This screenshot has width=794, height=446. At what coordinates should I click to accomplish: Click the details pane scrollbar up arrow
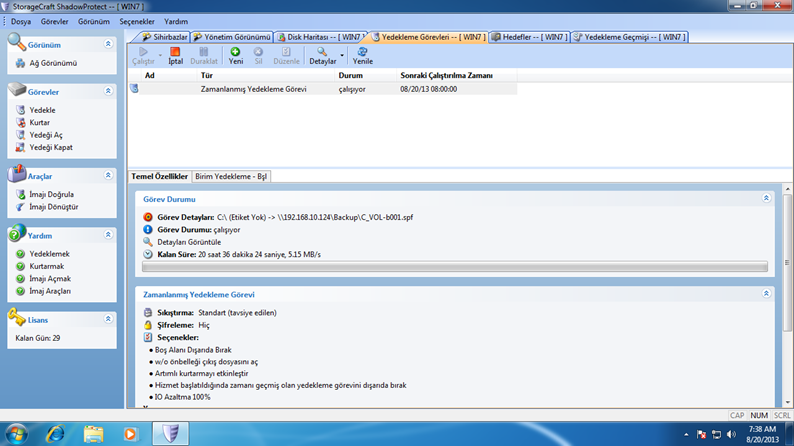[787, 189]
